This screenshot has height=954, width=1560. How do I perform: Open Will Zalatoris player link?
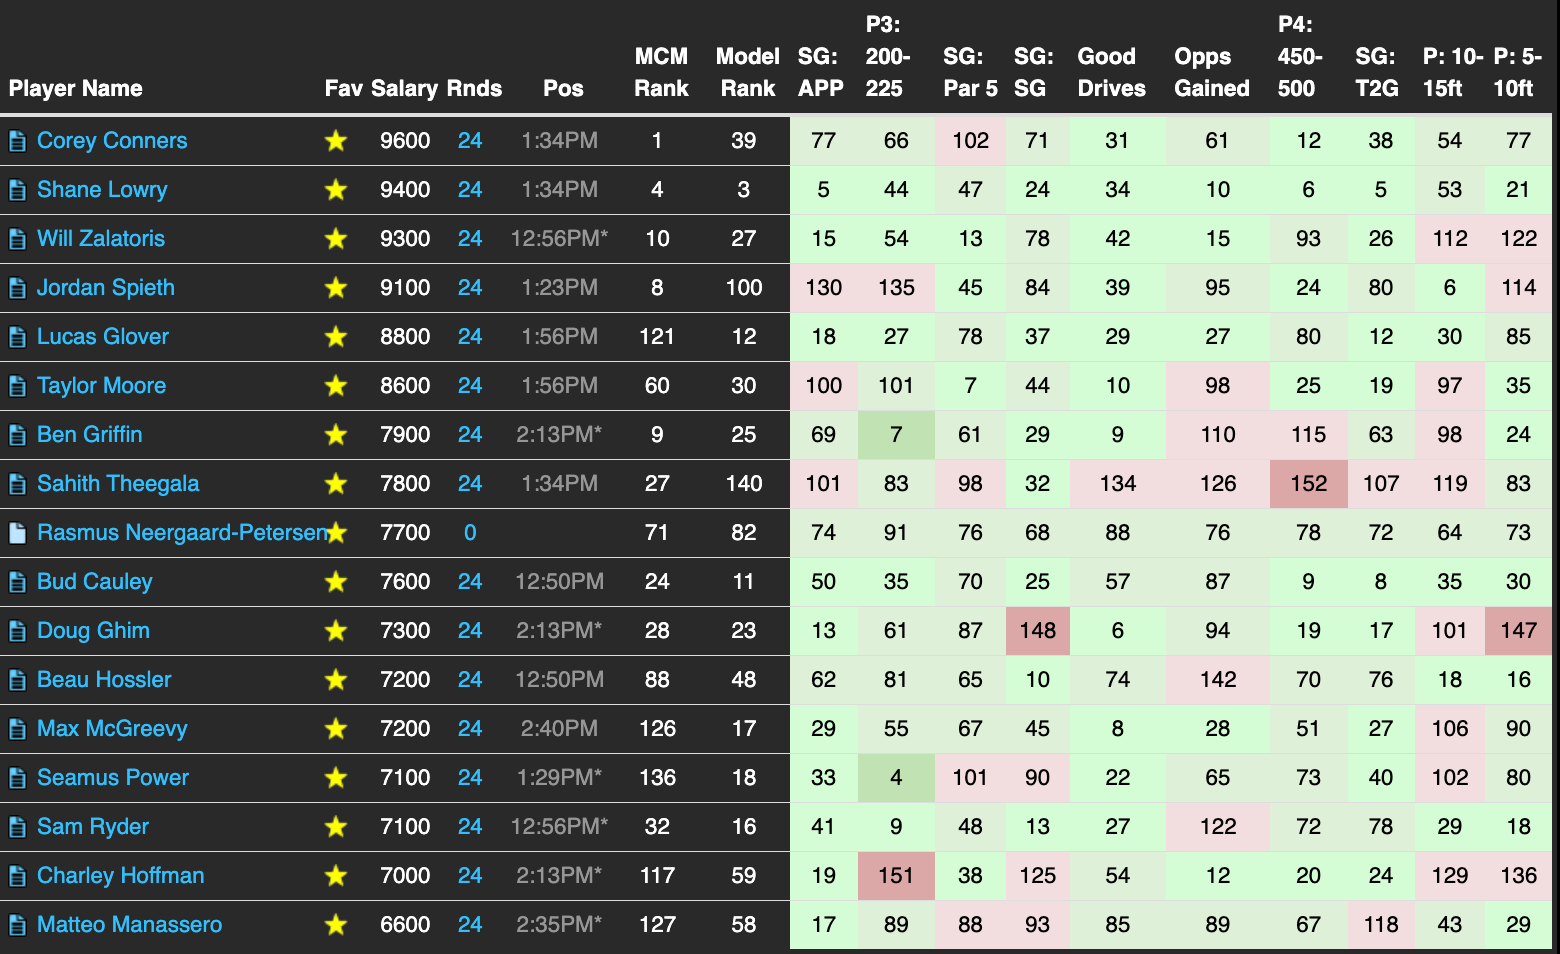101,239
